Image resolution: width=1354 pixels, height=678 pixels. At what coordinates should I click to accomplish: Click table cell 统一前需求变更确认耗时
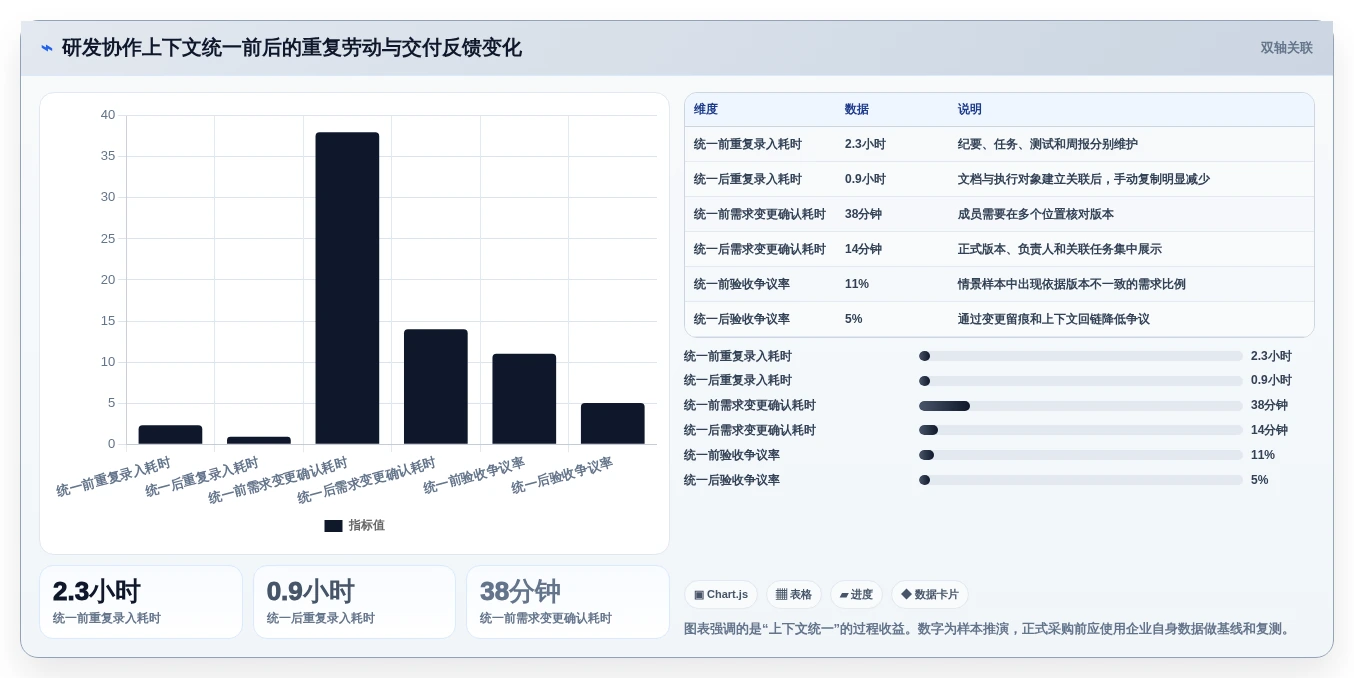(x=760, y=215)
